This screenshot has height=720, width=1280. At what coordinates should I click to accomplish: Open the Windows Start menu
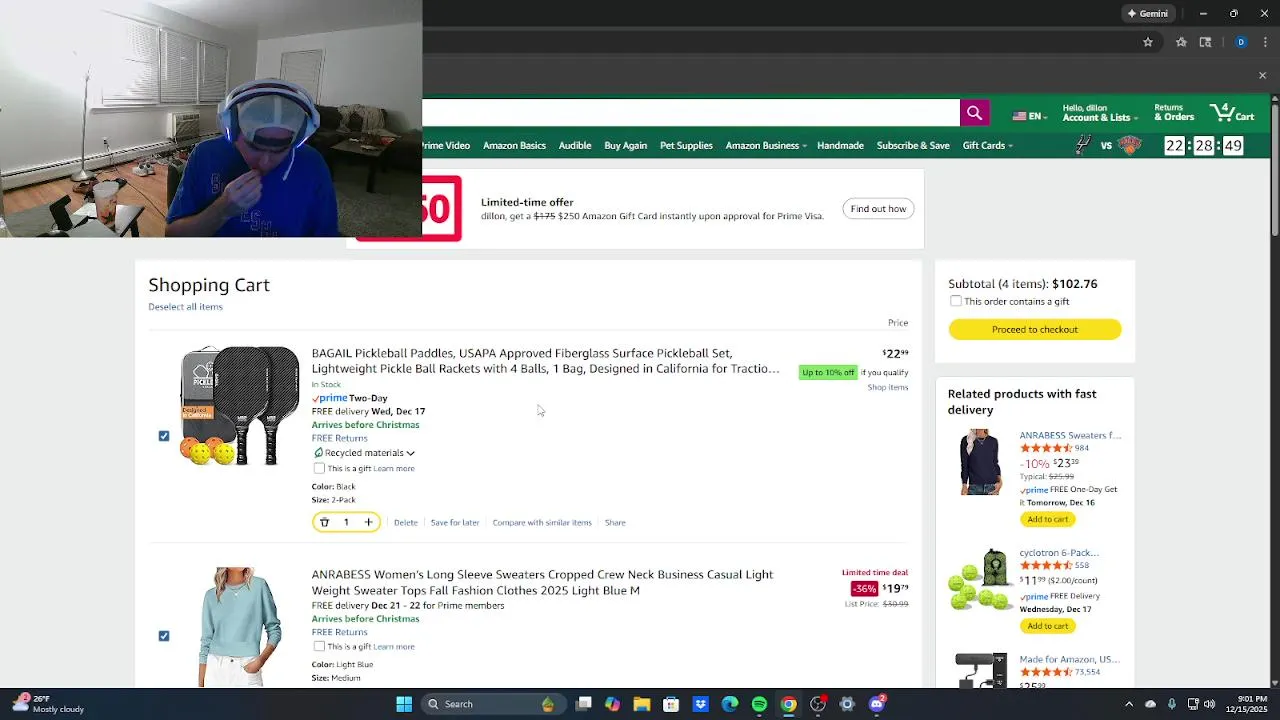pyautogui.click(x=404, y=704)
